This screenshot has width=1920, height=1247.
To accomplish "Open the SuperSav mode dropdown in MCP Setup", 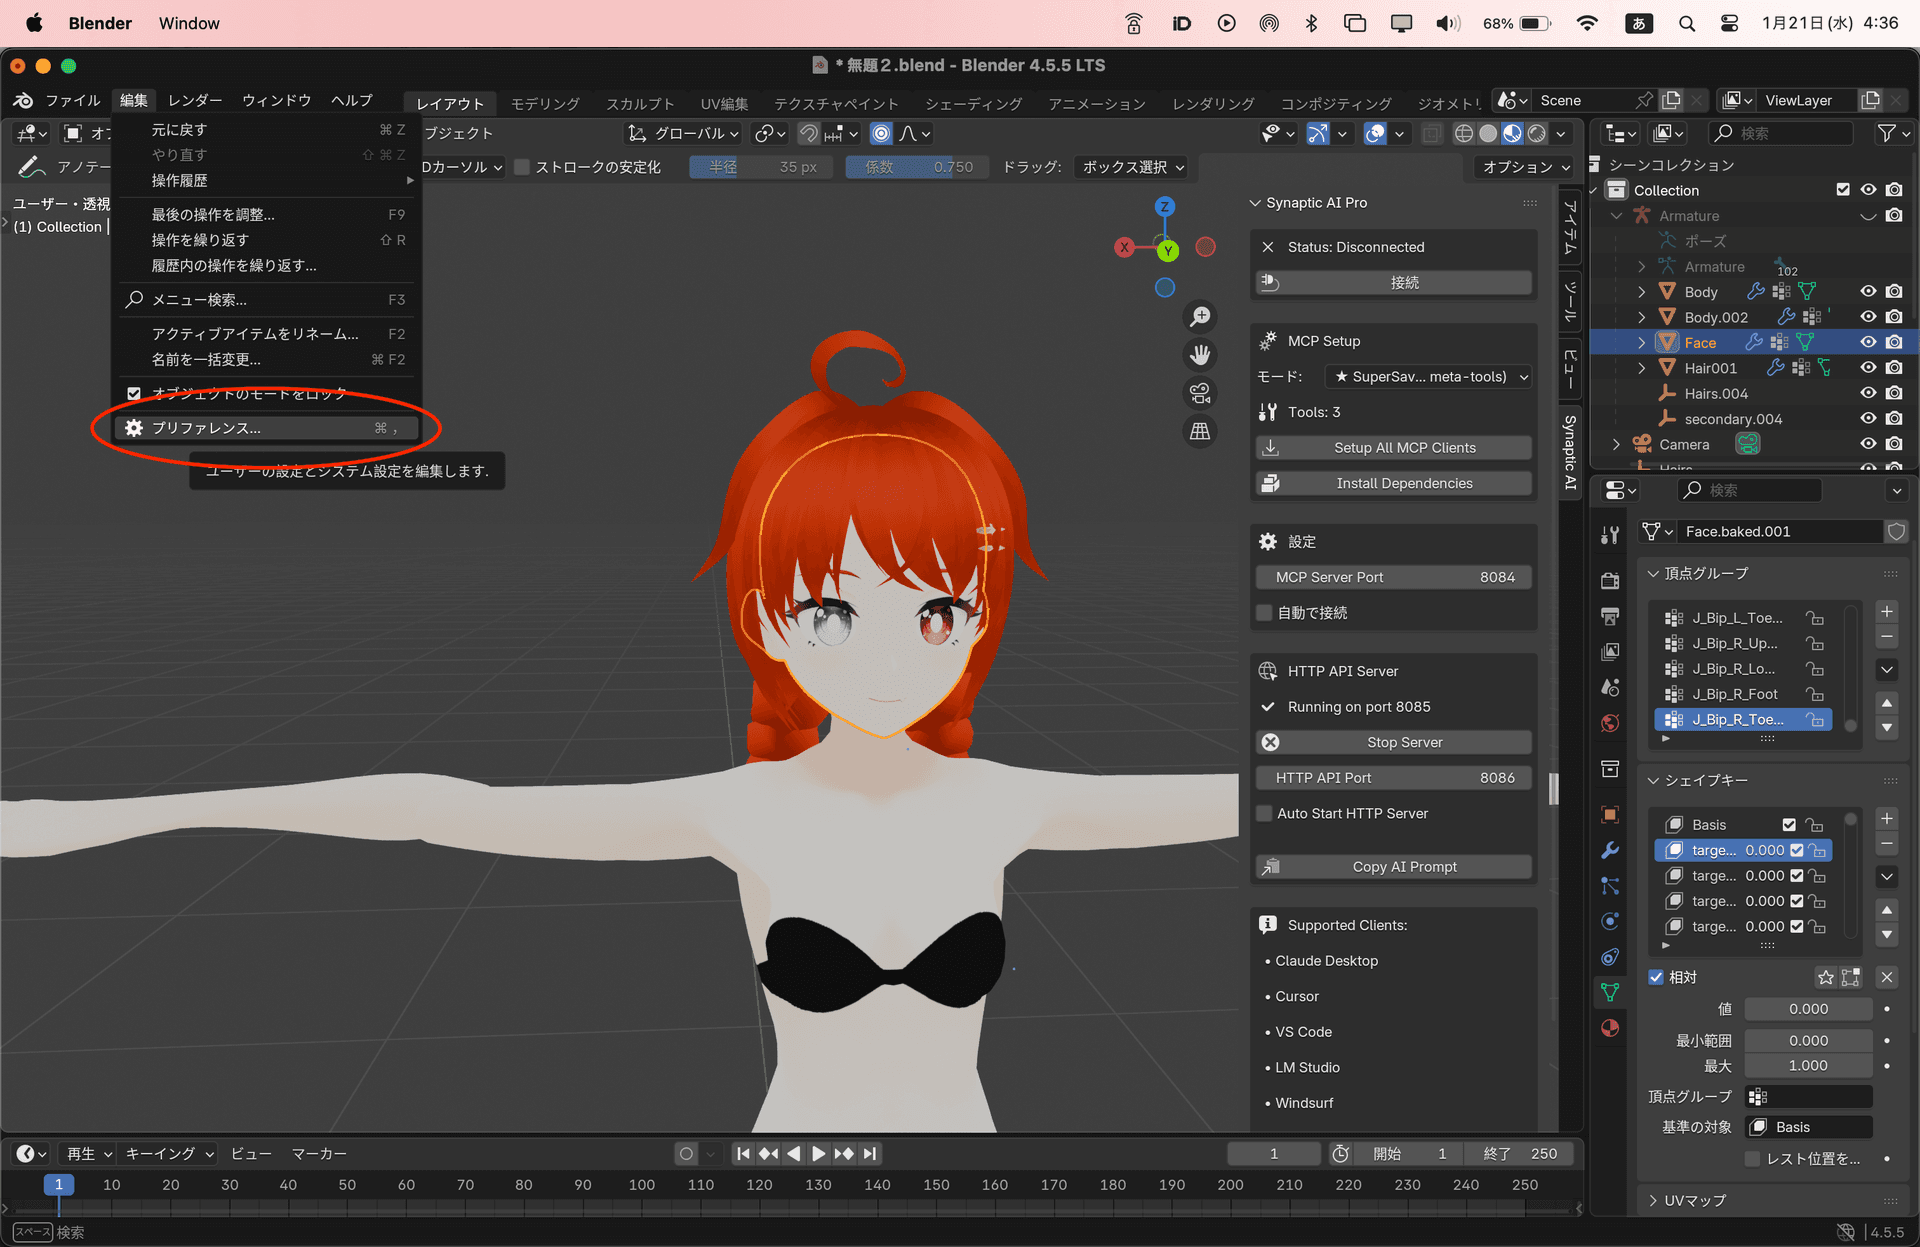I will click(1428, 376).
